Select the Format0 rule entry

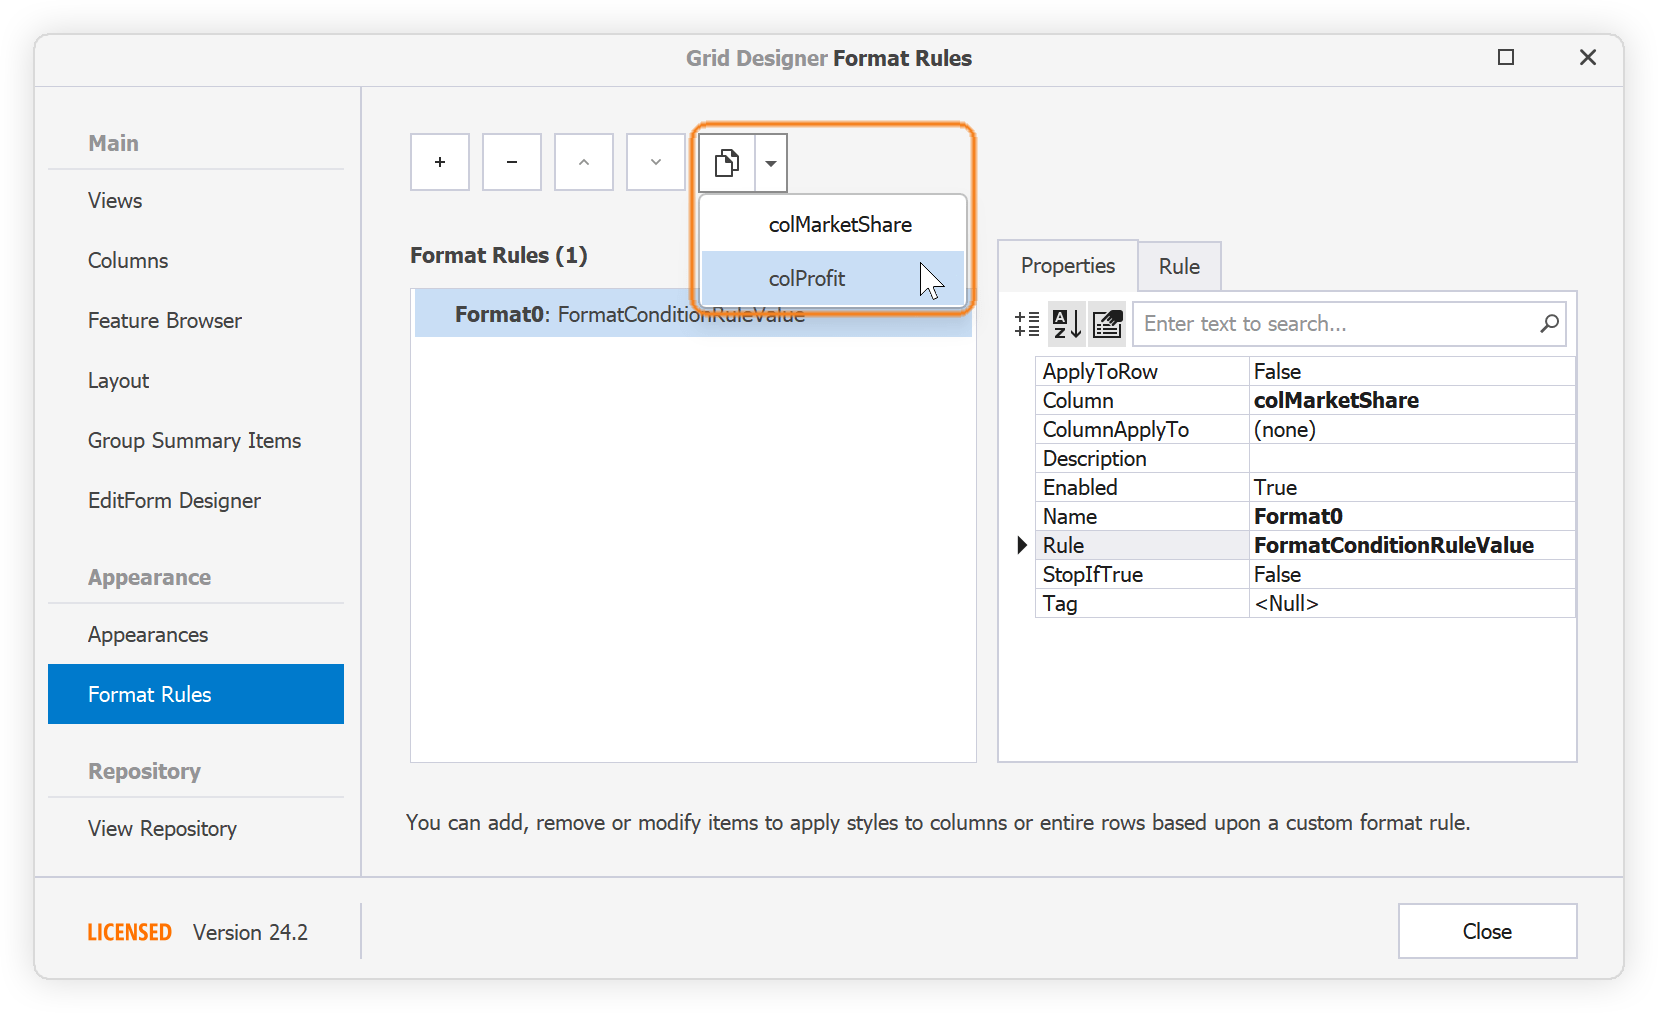point(630,313)
